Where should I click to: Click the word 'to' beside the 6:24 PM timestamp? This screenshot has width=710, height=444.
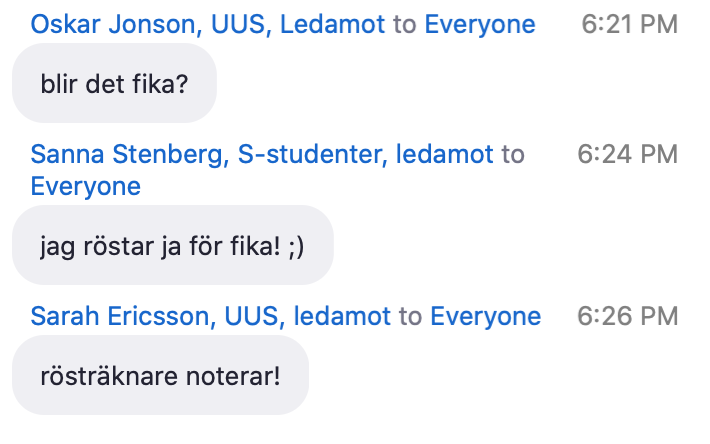coord(513,154)
